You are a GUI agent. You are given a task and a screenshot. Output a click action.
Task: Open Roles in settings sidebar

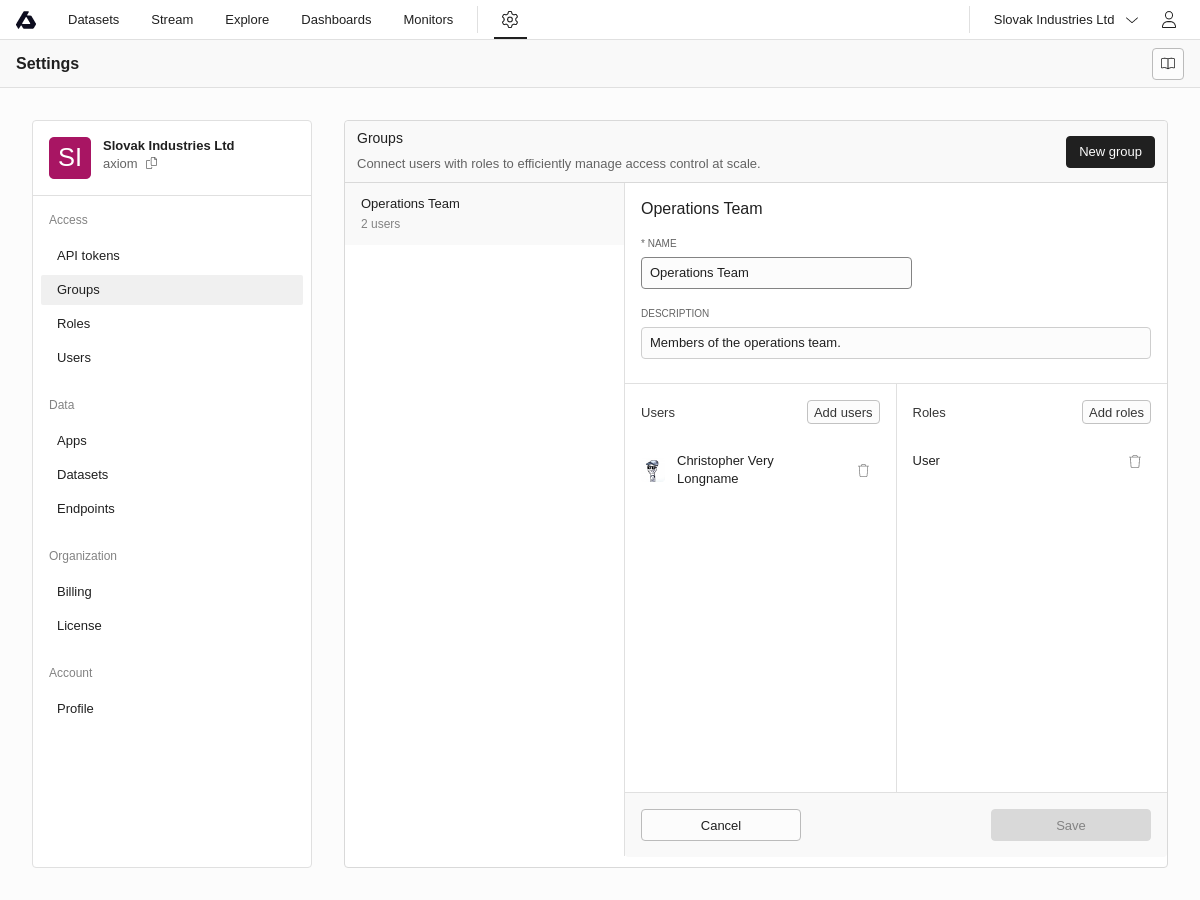(x=73, y=324)
